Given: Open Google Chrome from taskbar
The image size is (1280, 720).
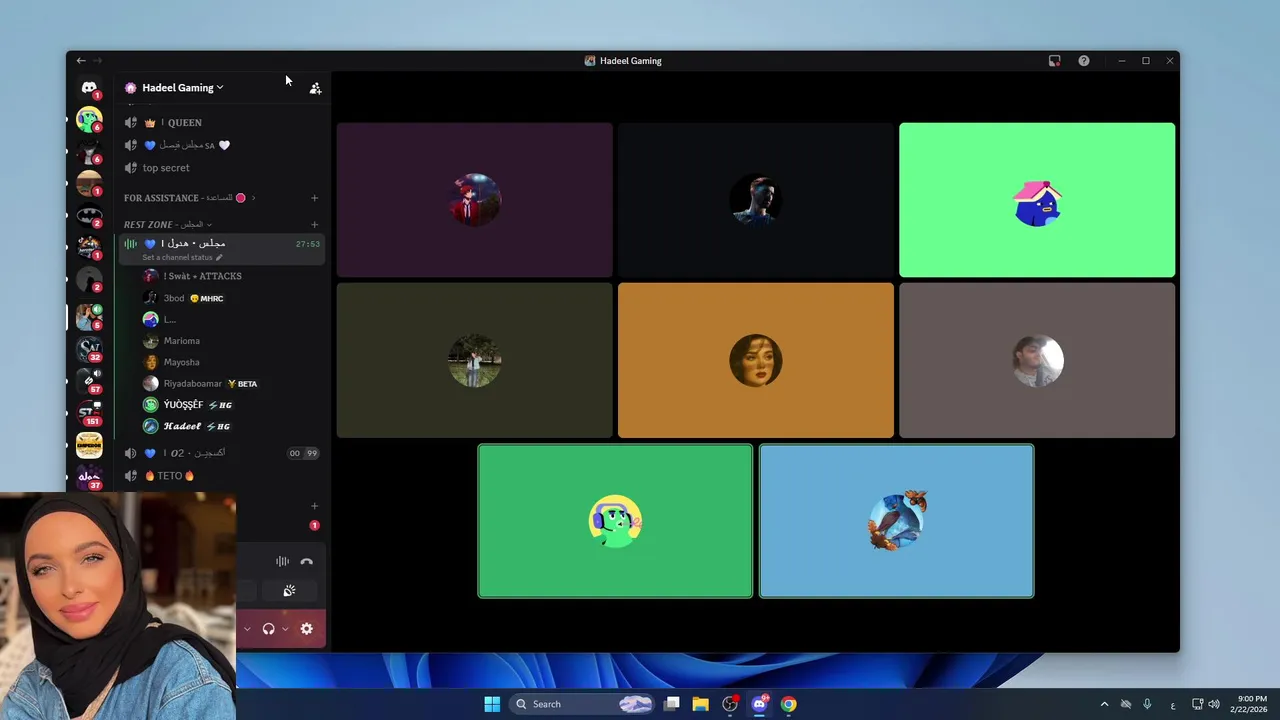Looking at the screenshot, I should [789, 704].
